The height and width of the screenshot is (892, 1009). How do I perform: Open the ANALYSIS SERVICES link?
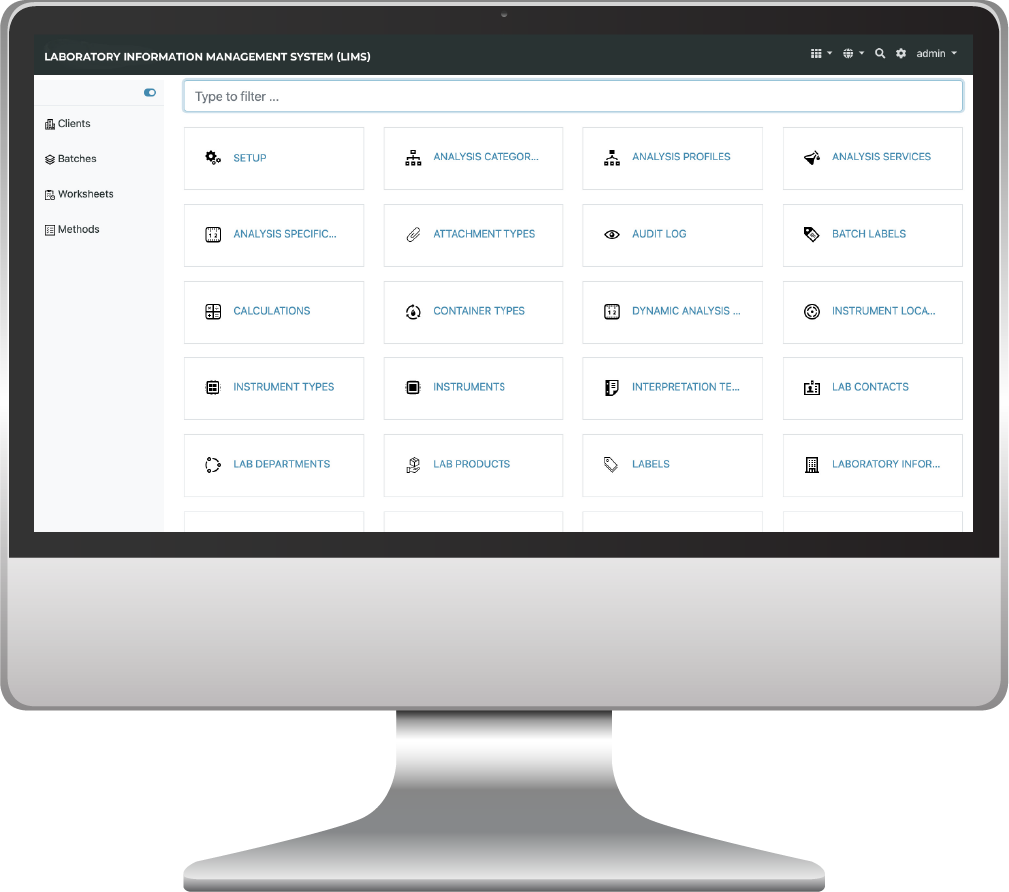point(881,157)
